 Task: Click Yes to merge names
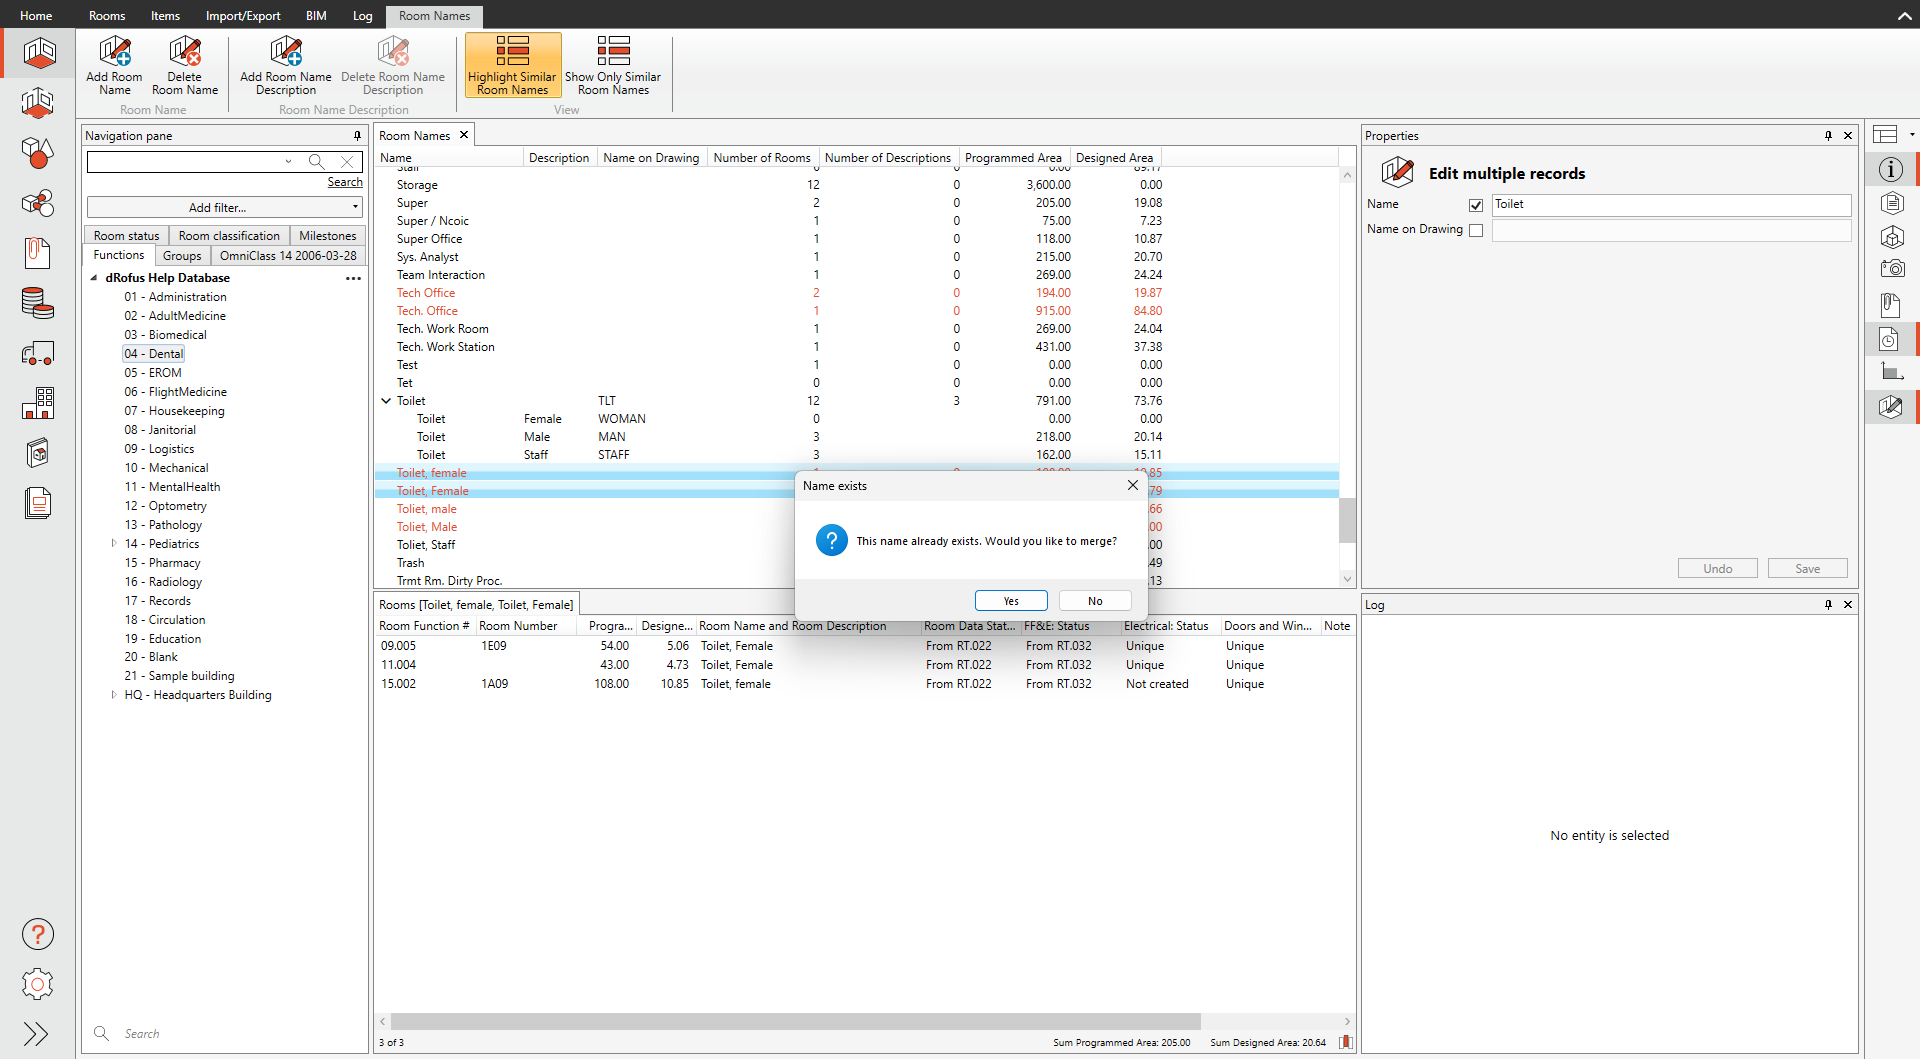[x=1011, y=601]
